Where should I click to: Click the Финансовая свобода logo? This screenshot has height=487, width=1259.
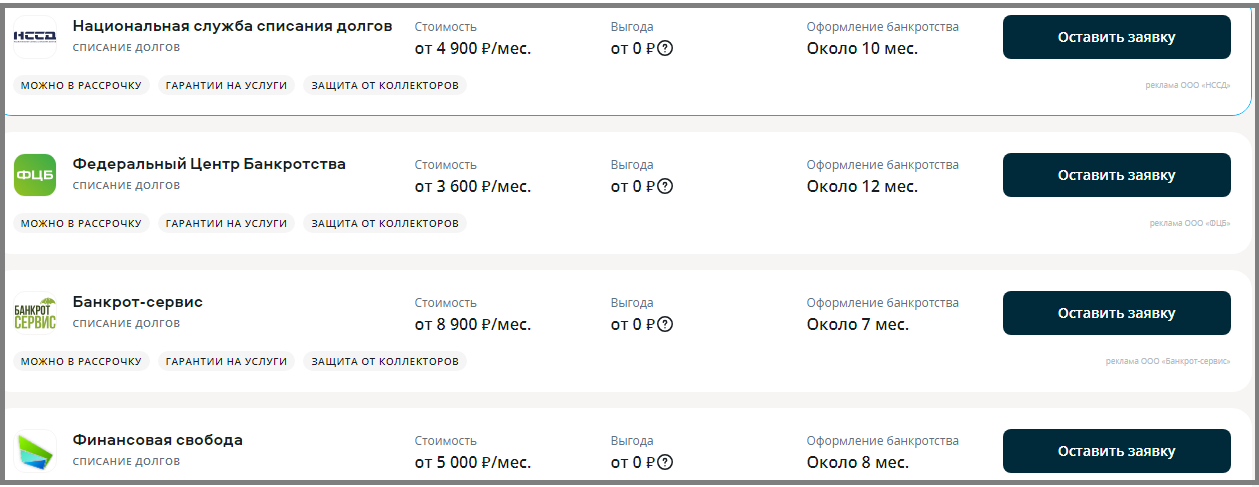35,451
